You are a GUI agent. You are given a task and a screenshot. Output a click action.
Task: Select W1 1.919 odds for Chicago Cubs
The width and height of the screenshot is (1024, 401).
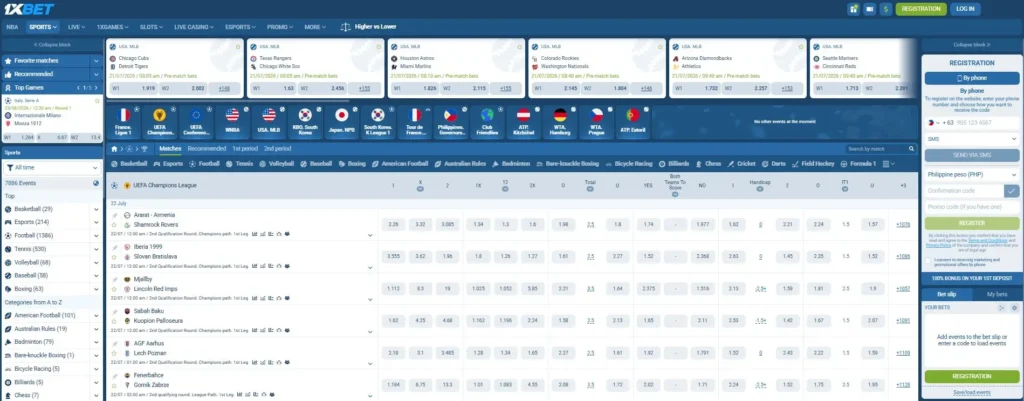(x=135, y=88)
